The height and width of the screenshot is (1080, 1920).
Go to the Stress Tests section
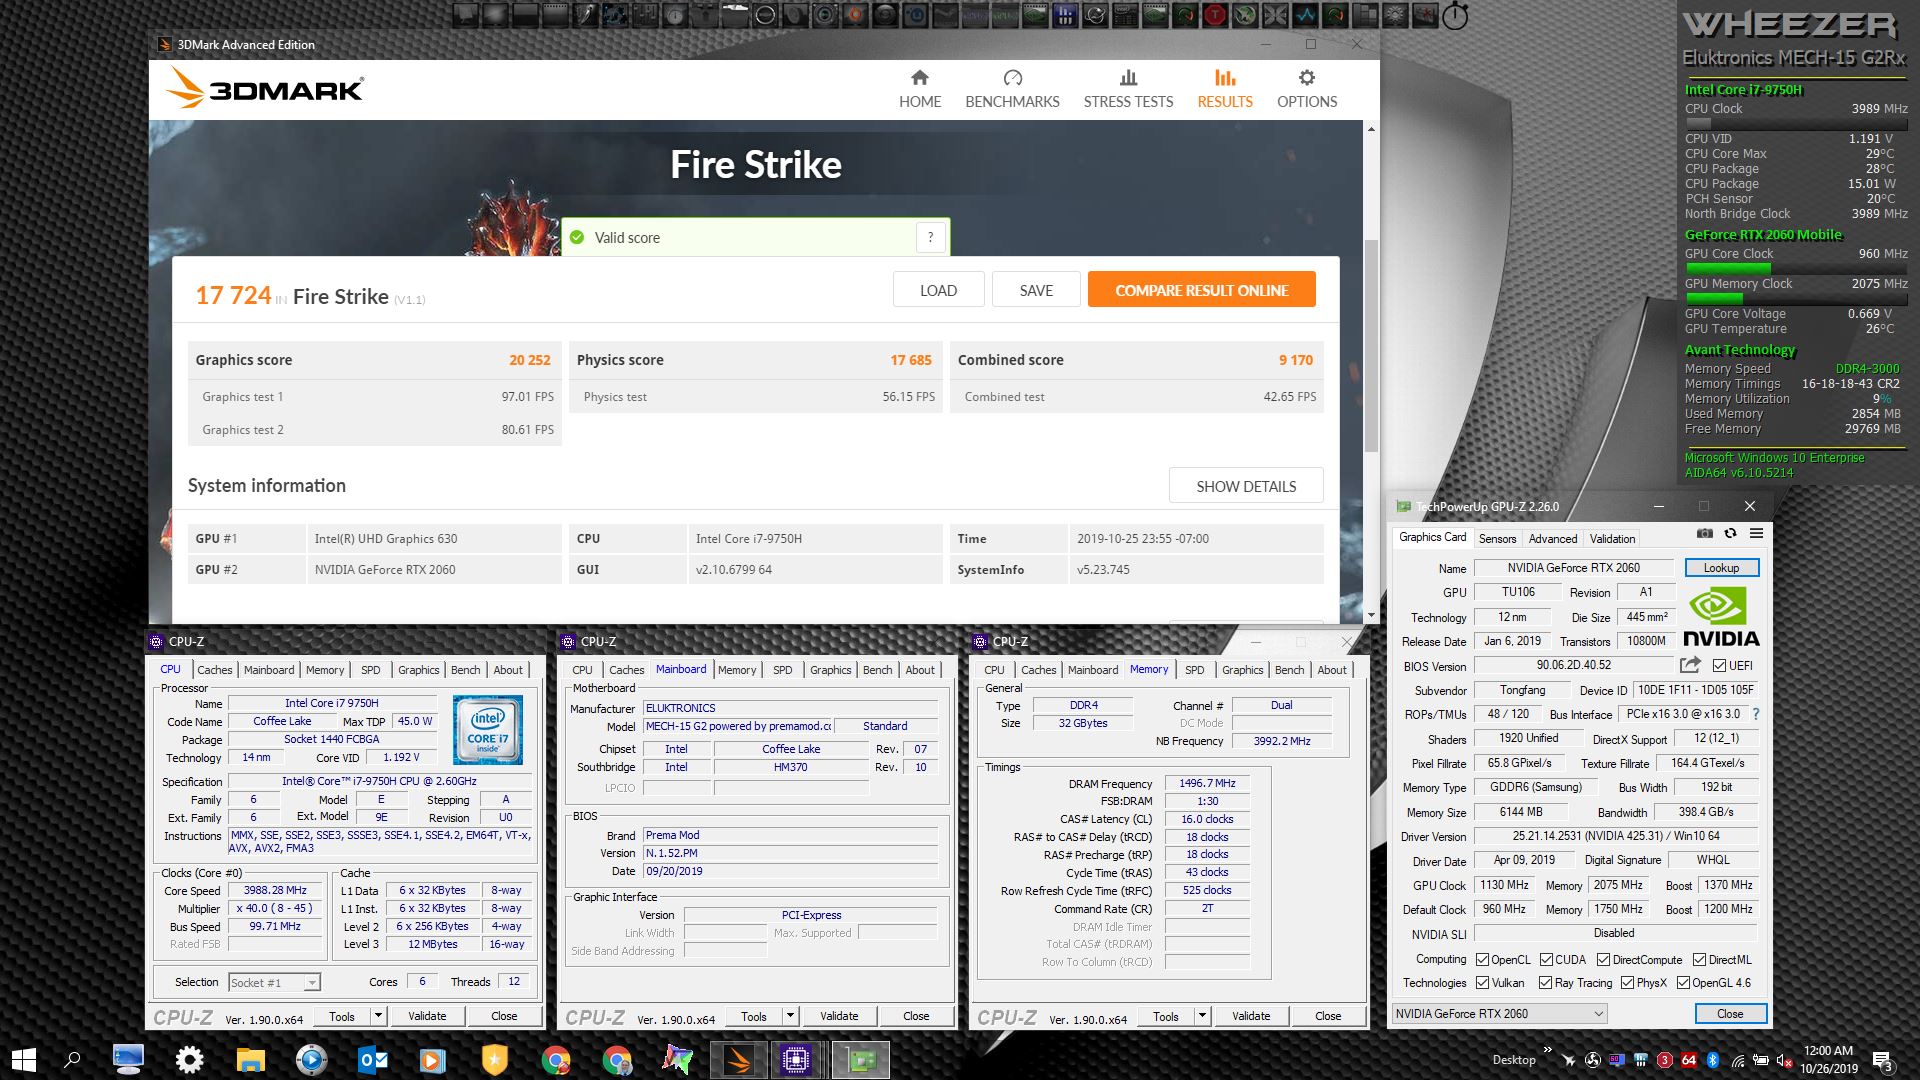pos(1128,89)
